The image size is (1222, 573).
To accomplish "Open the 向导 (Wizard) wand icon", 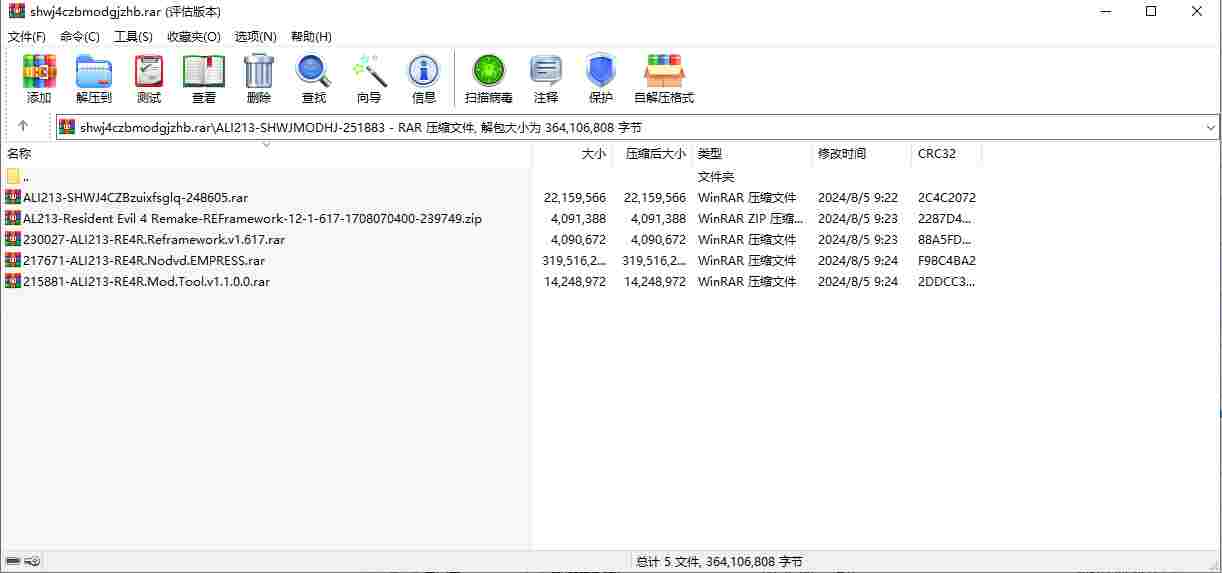I will (x=369, y=71).
